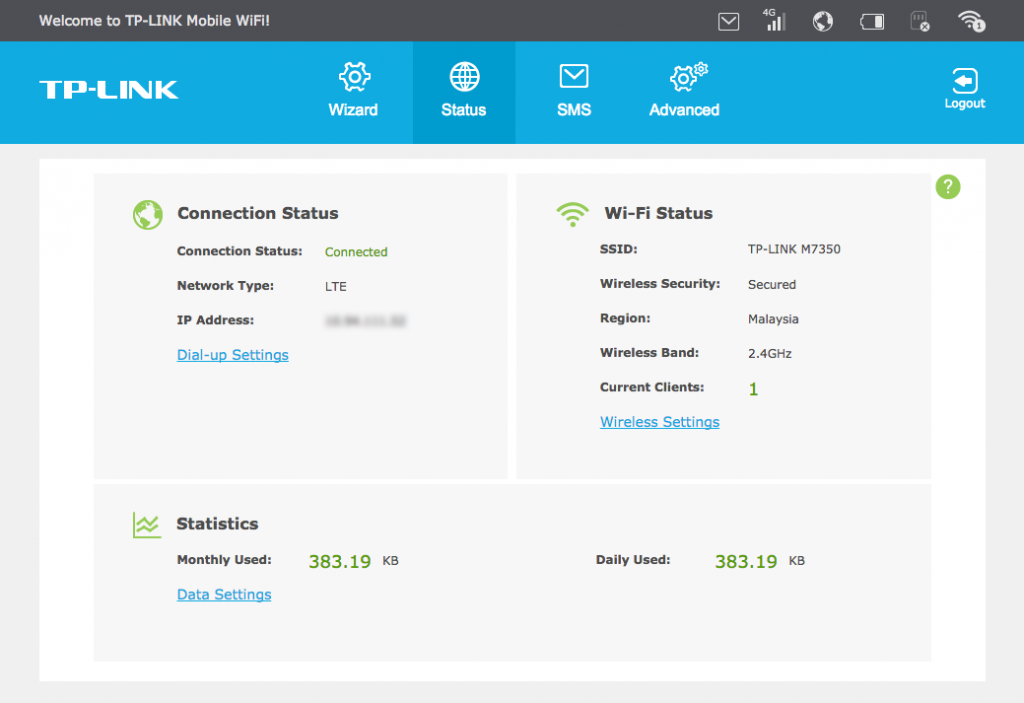Click the Current Clients count '1'
Screen dimensions: 1024x703
(x=753, y=389)
